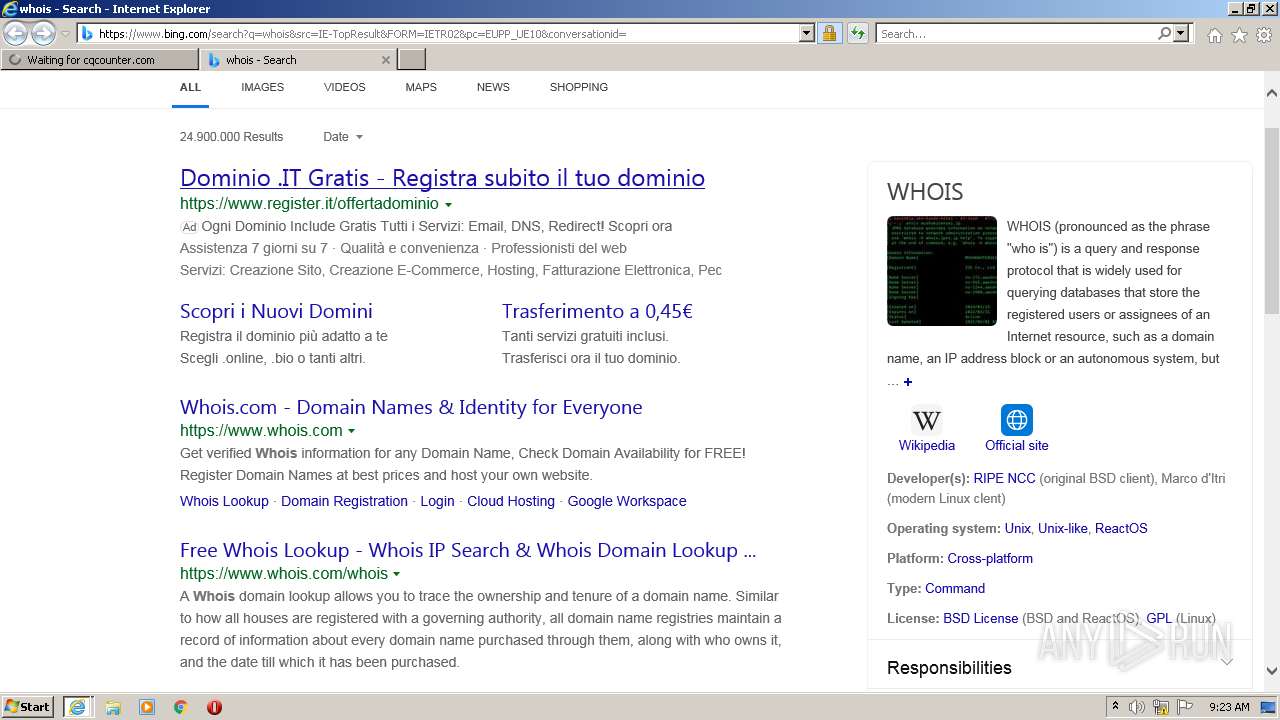1280x720 pixels.
Task: Open Scopri i Nuovi Domini link
Action: (x=276, y=311)
